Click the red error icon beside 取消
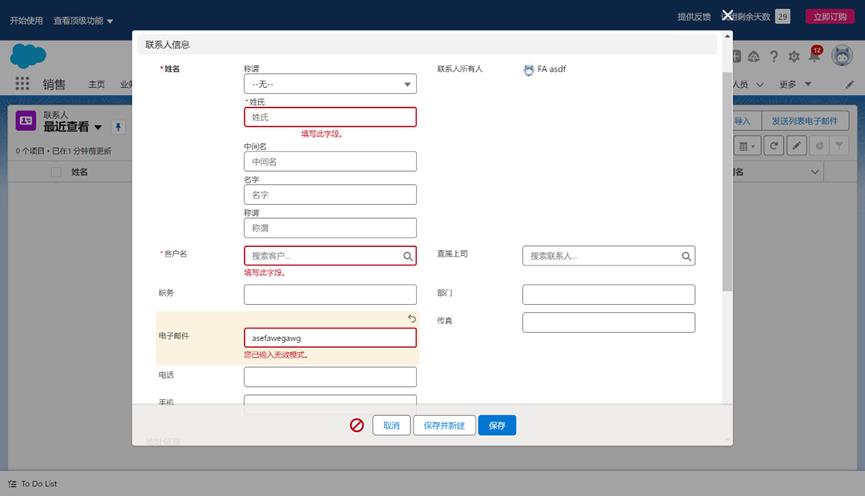 (x=357, y=425)
